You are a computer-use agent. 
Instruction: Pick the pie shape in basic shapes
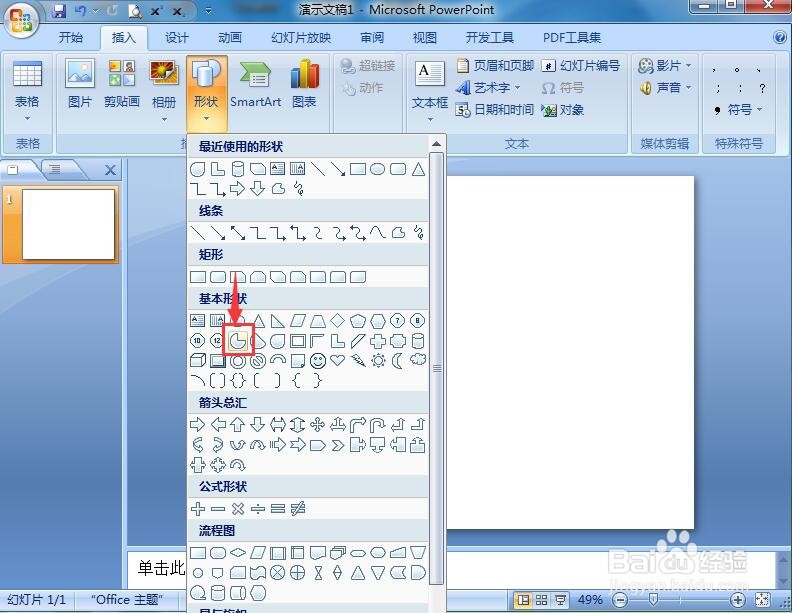[x=238, y=341]
